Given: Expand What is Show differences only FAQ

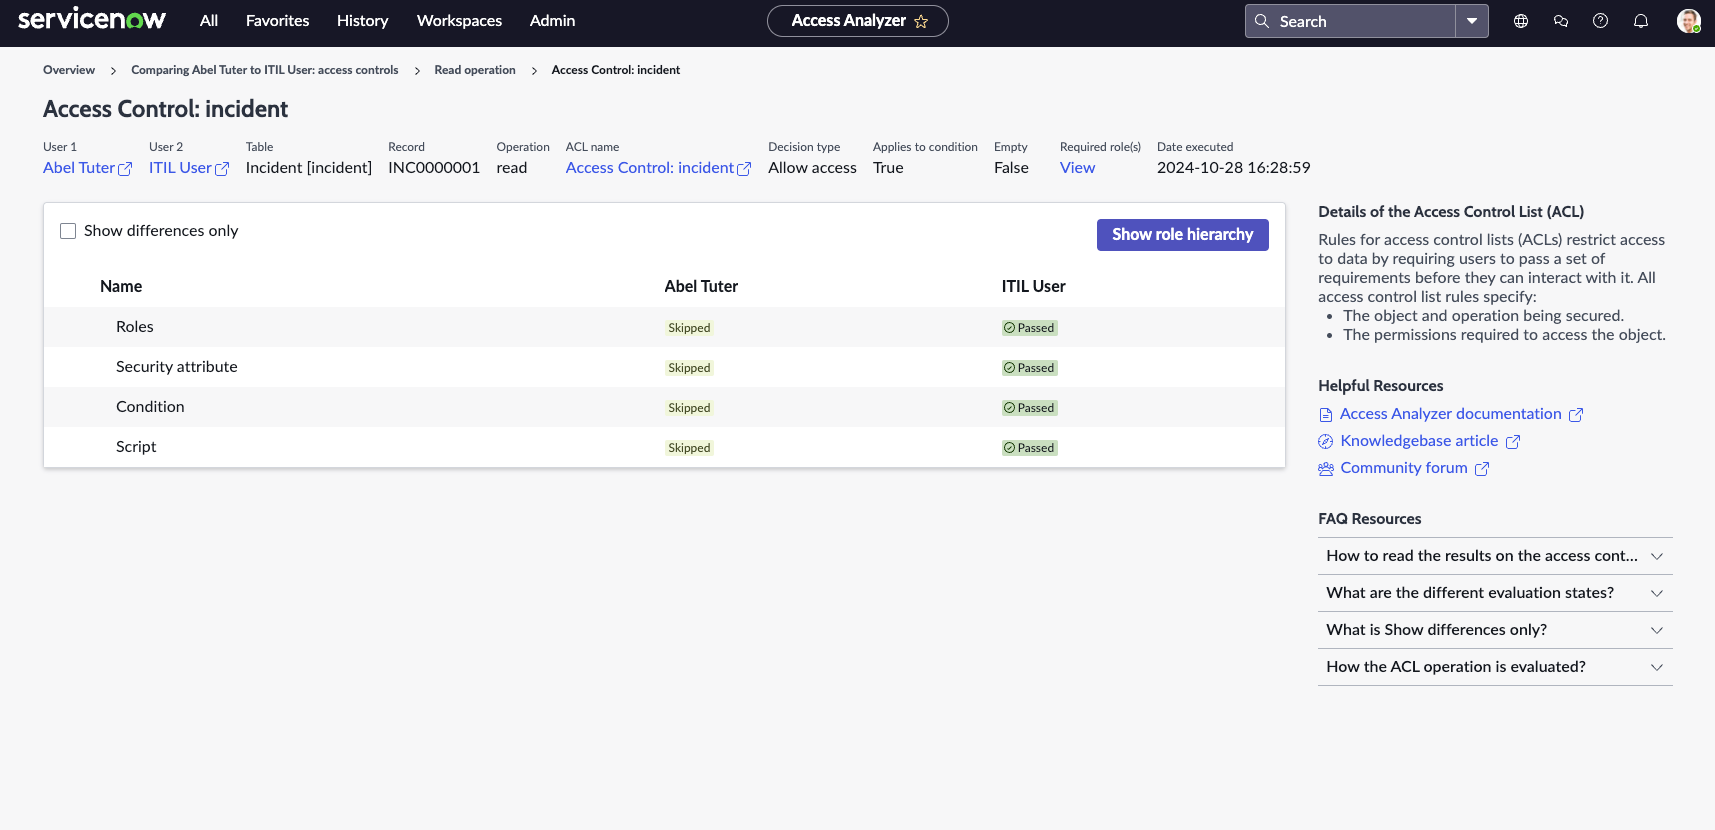Looking at the screenshot, I should point(1495,630).
